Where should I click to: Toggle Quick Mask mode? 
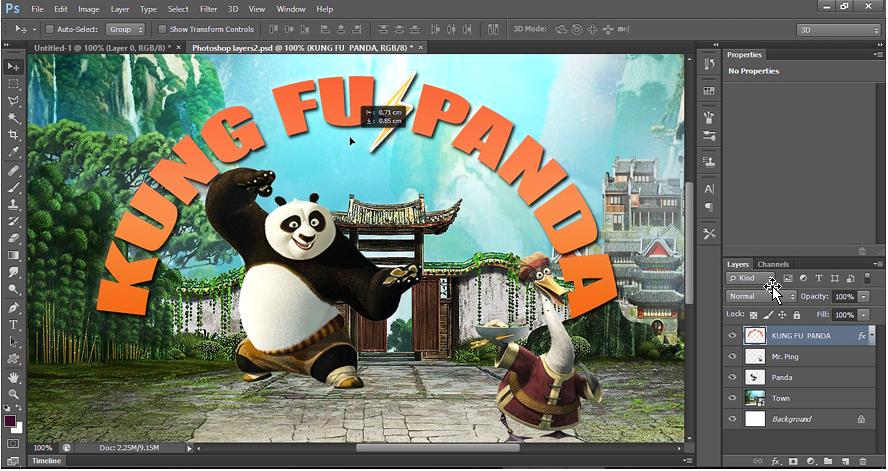[14, 444]
